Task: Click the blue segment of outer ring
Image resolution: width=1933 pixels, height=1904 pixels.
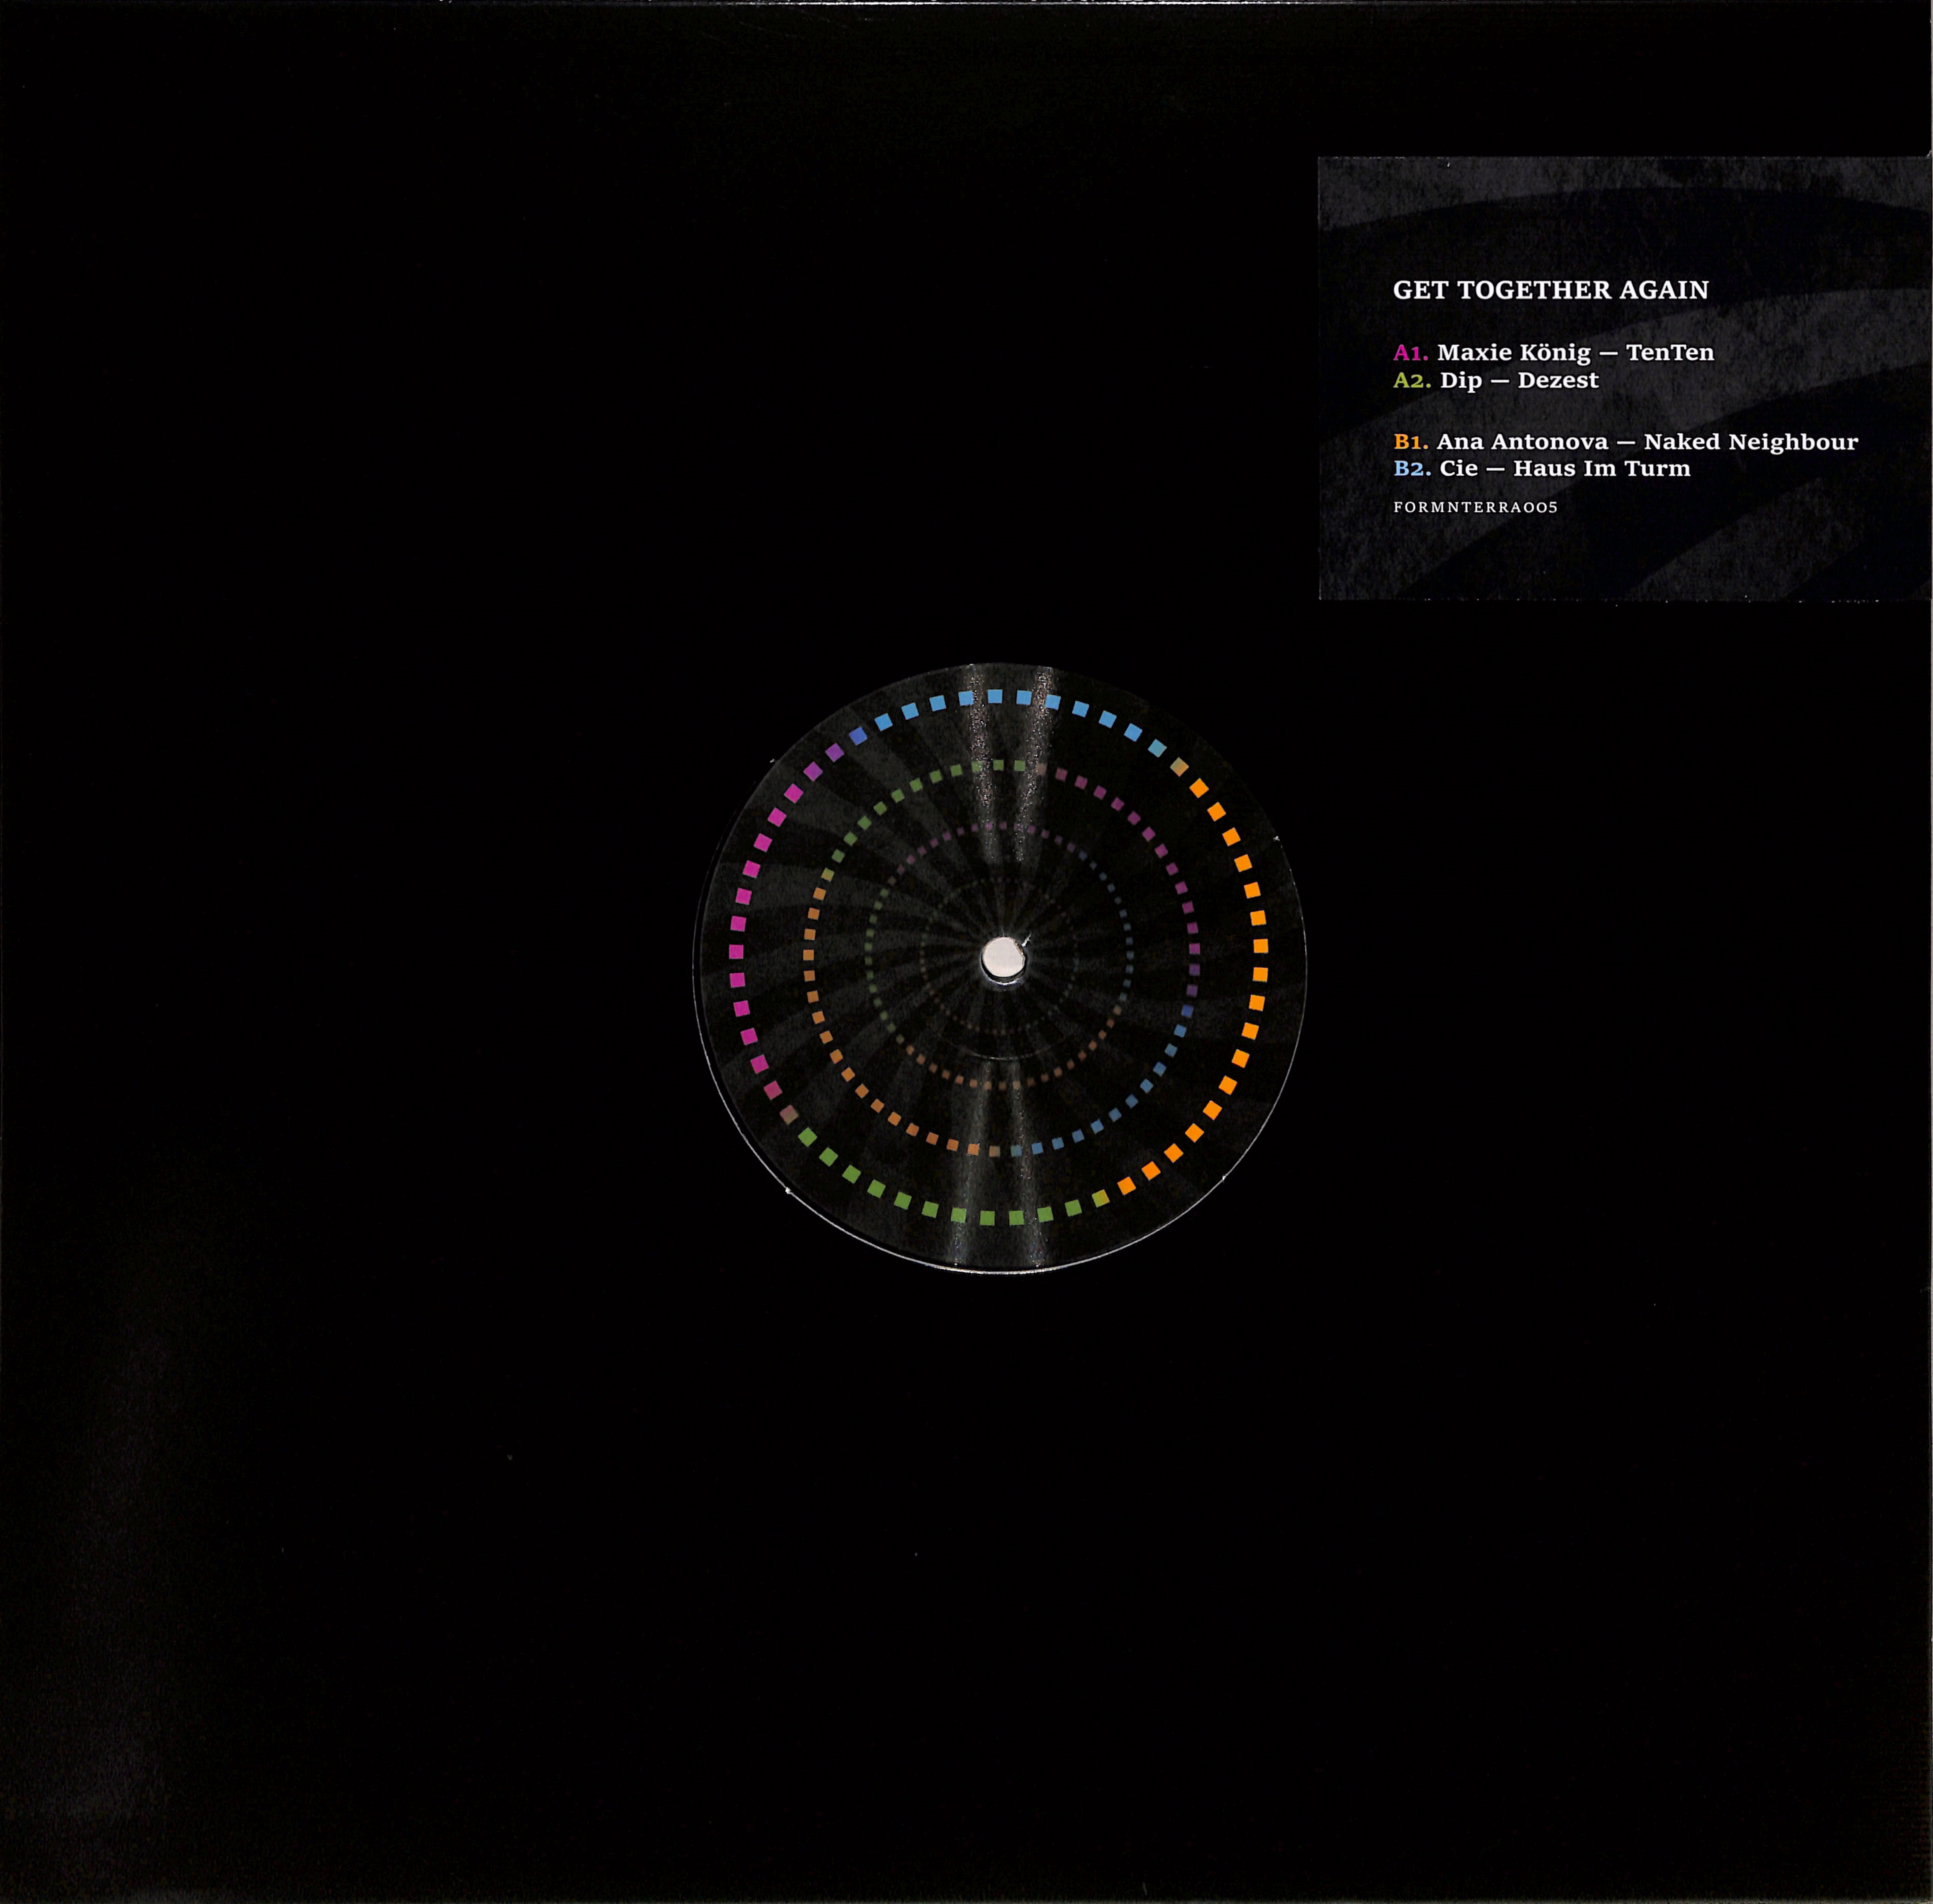Action: pos(995,697)
